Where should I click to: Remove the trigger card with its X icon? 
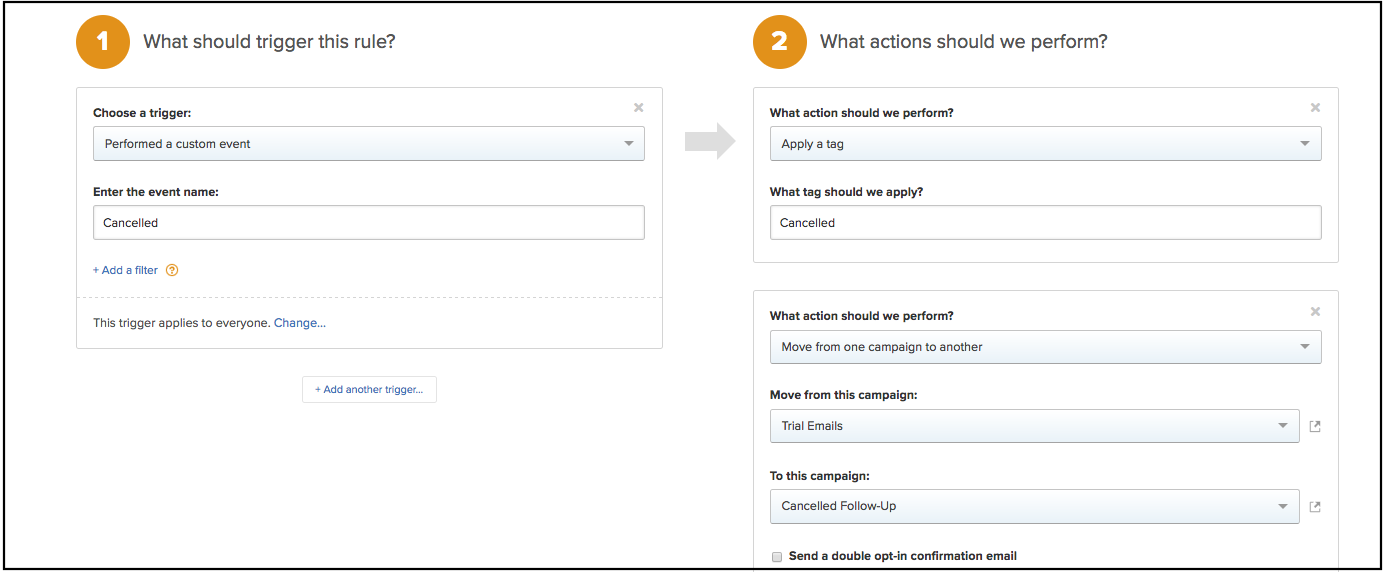639,108
